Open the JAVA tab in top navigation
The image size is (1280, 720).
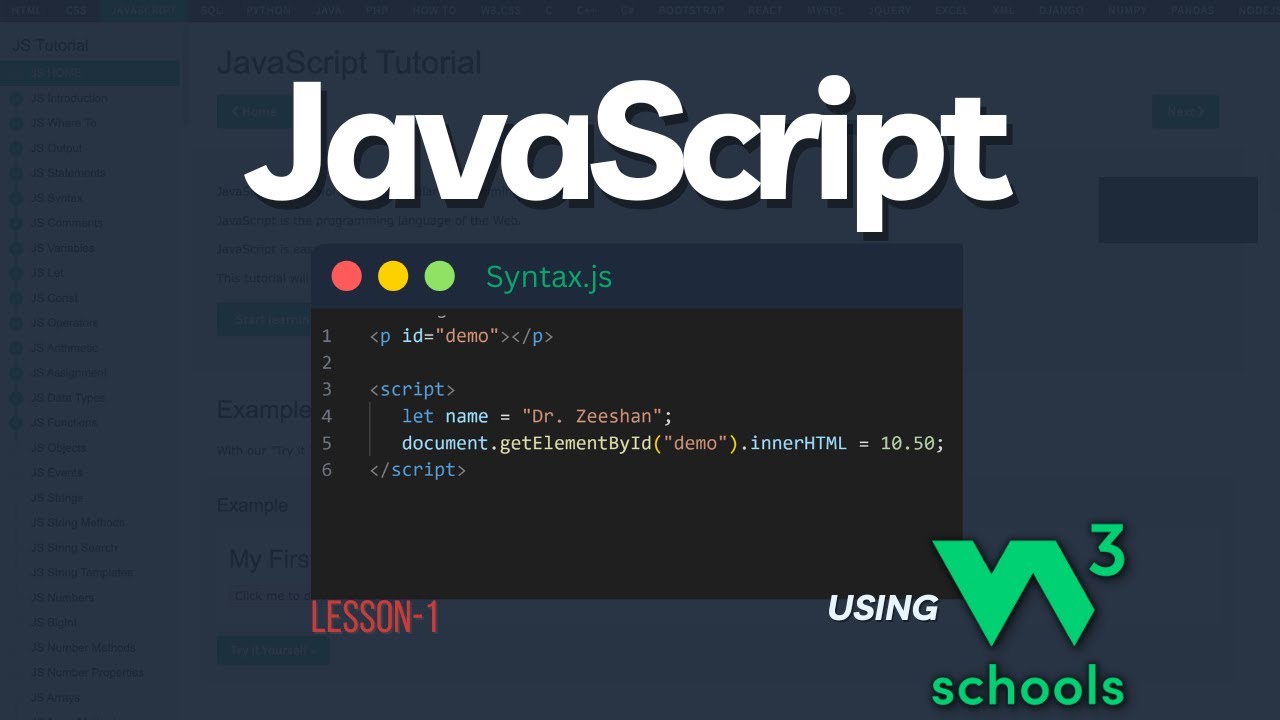[329, 10]
